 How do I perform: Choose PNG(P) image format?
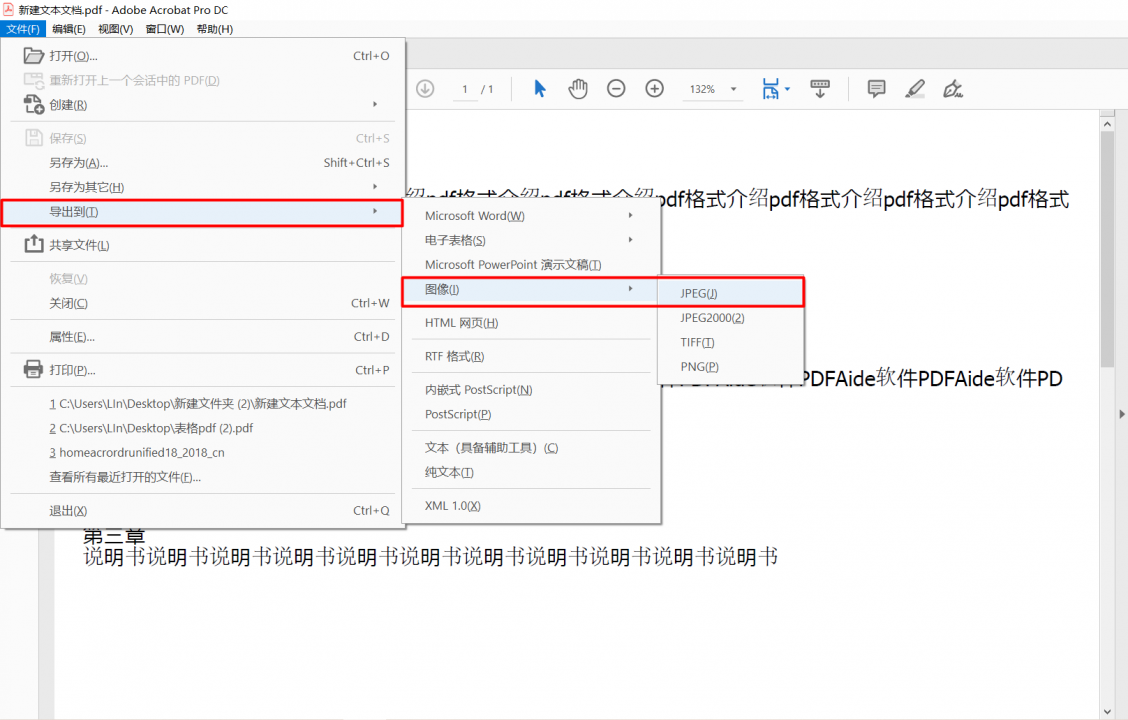[x=731, y=367]
